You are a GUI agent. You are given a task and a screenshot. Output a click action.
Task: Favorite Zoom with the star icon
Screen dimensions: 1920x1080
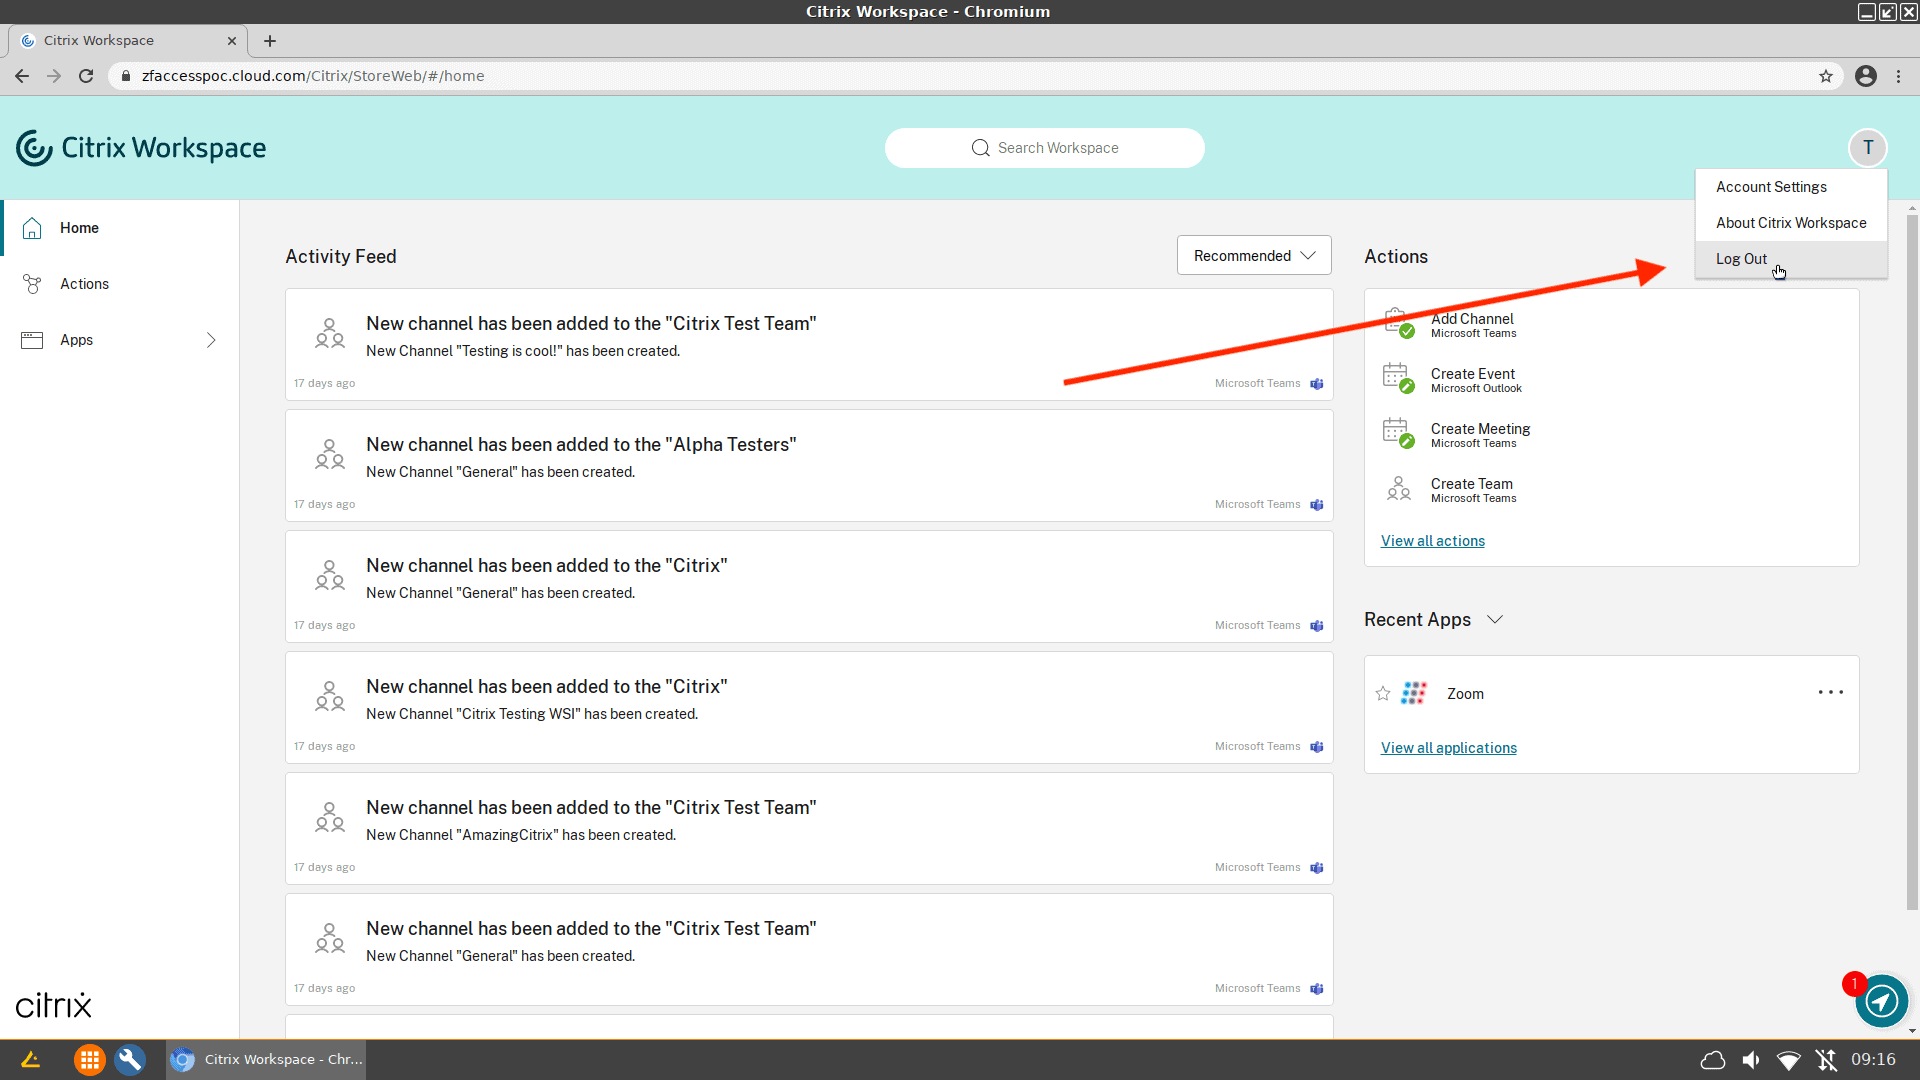pos(1383,693)
